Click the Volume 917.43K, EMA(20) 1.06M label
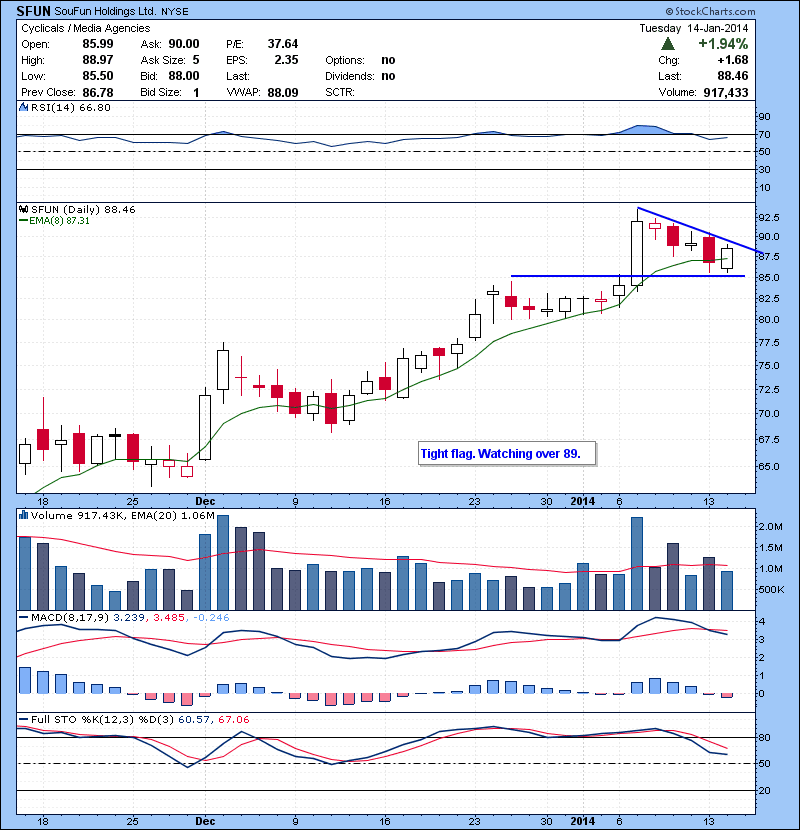 (123, 516)
